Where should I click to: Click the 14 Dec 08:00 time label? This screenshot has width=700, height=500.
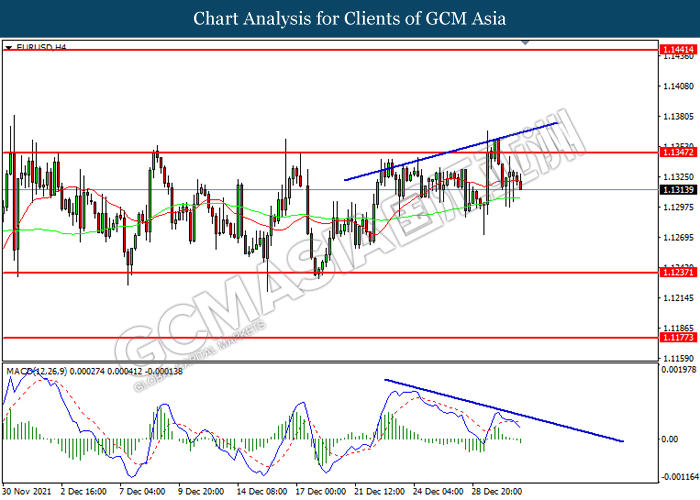tap(262, 492)
